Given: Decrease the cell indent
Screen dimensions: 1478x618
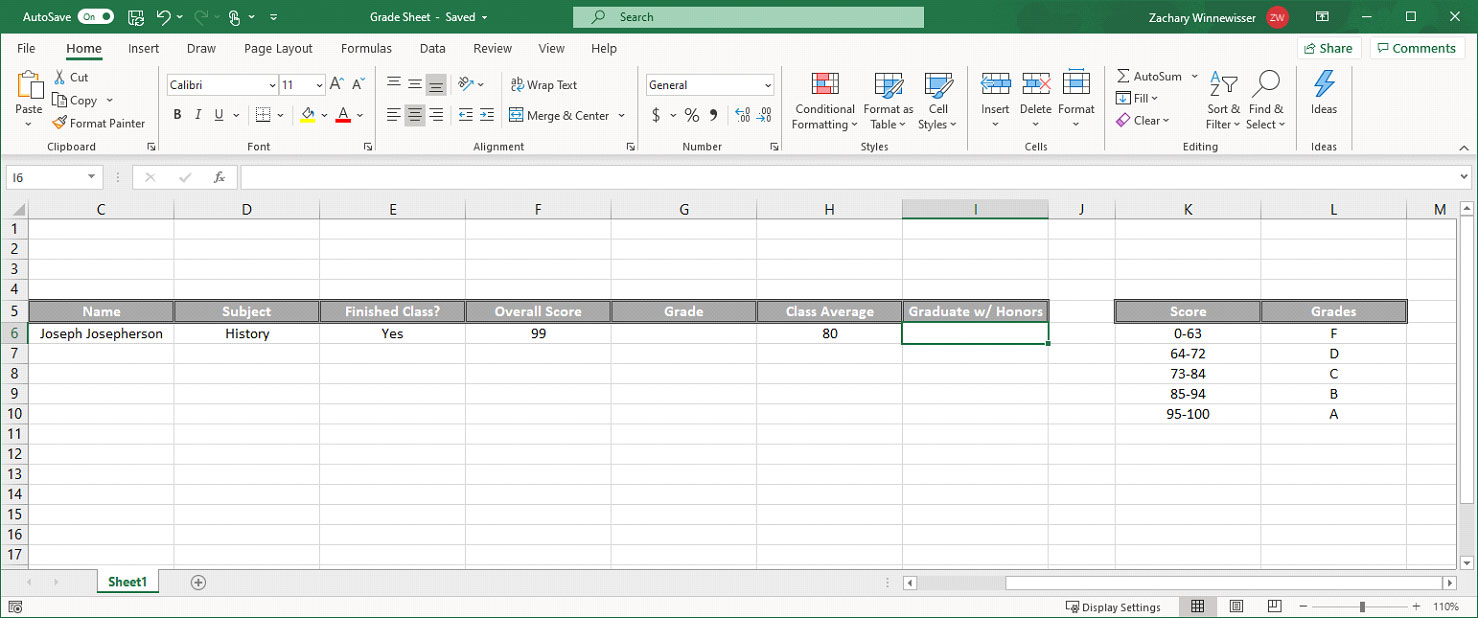Looking at the screenshot, I should (465, 115).
